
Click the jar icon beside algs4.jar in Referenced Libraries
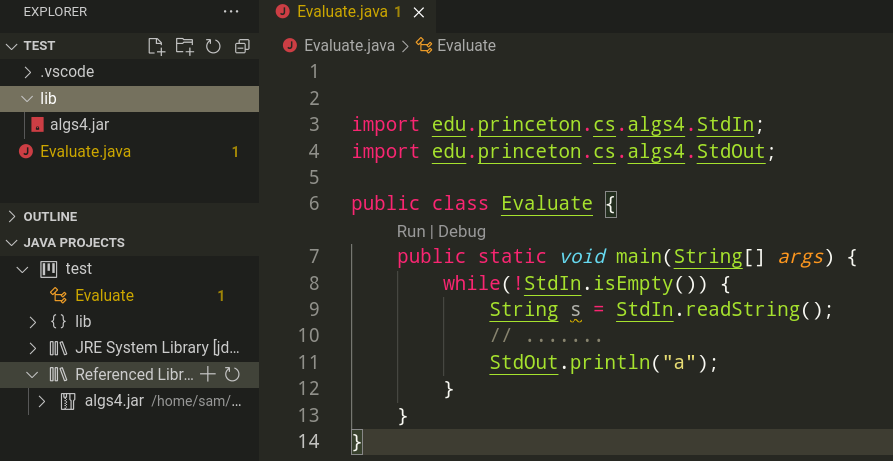[x=68, y=401]
